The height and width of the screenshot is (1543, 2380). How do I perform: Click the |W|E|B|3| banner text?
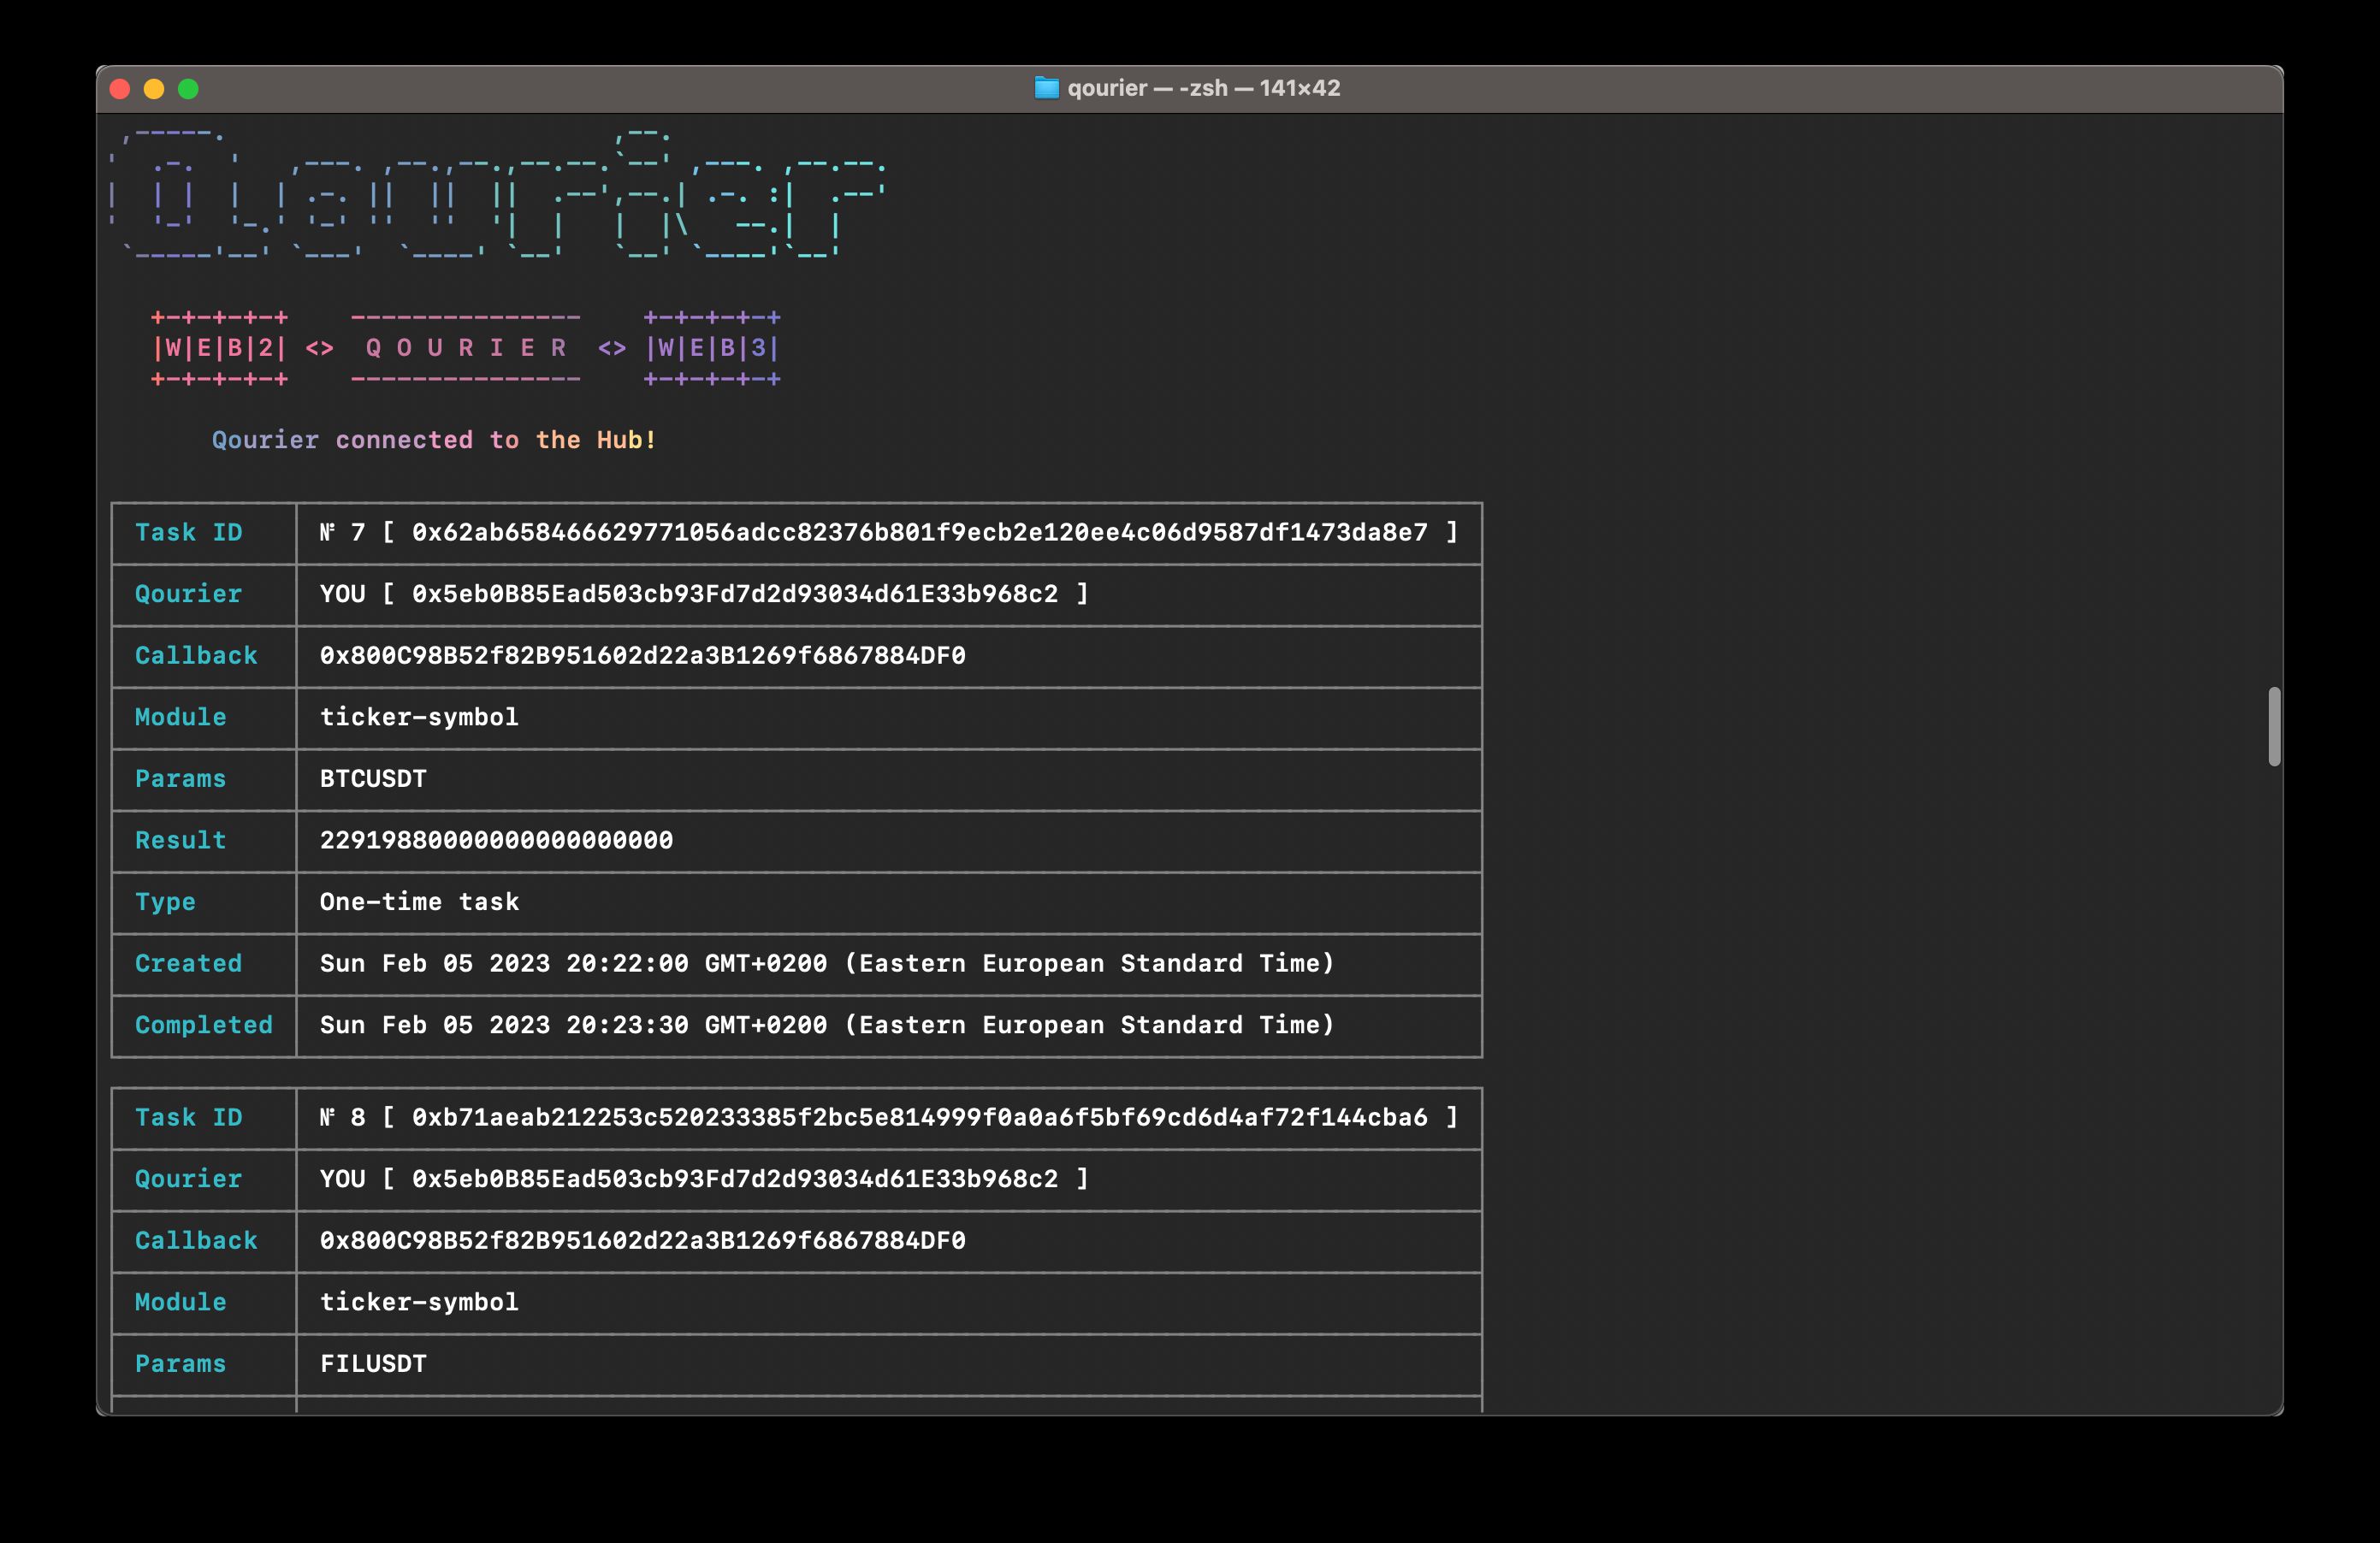click(712, 348)
